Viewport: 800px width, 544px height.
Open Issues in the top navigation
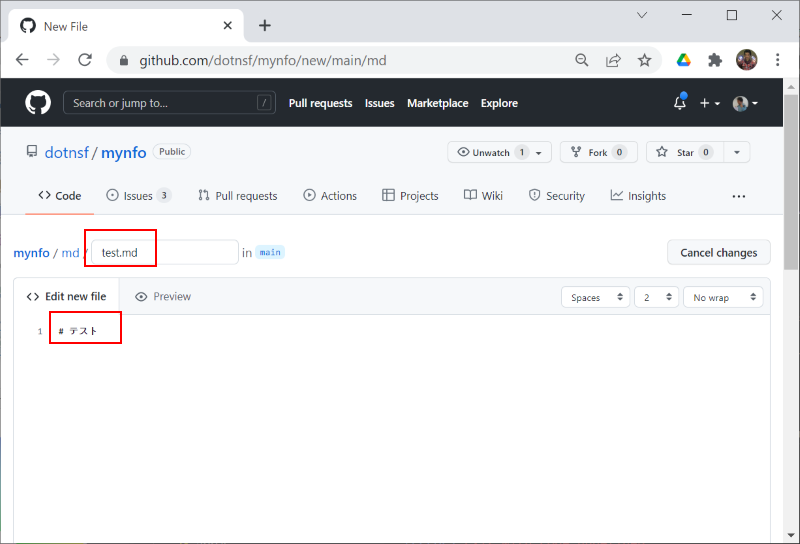pyautogui.click(x=379, y=103)
